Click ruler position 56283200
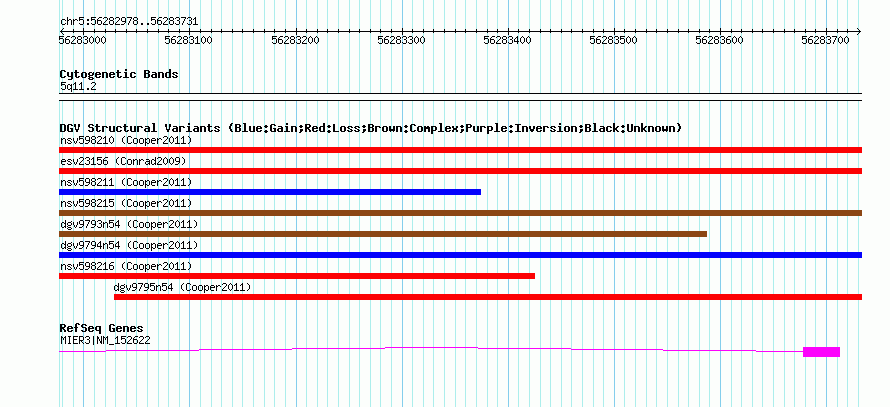This screenshot has height=407, width=890. [x=295, y=40]
